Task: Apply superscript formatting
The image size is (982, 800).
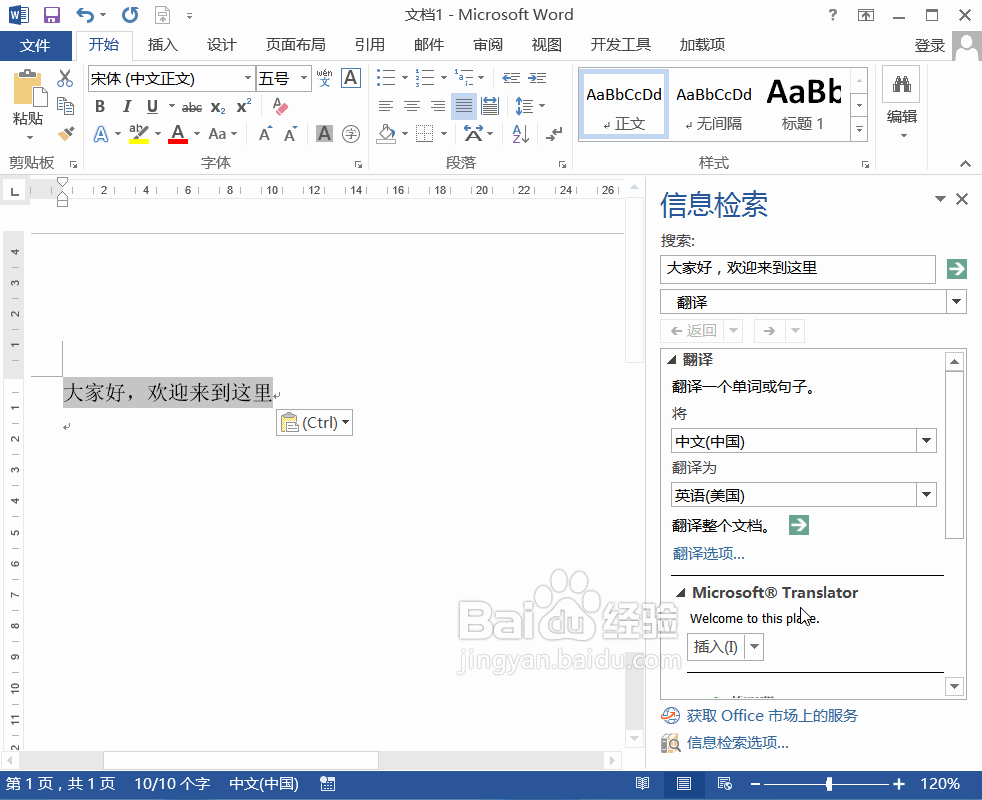Action: (x=244, y=106)
